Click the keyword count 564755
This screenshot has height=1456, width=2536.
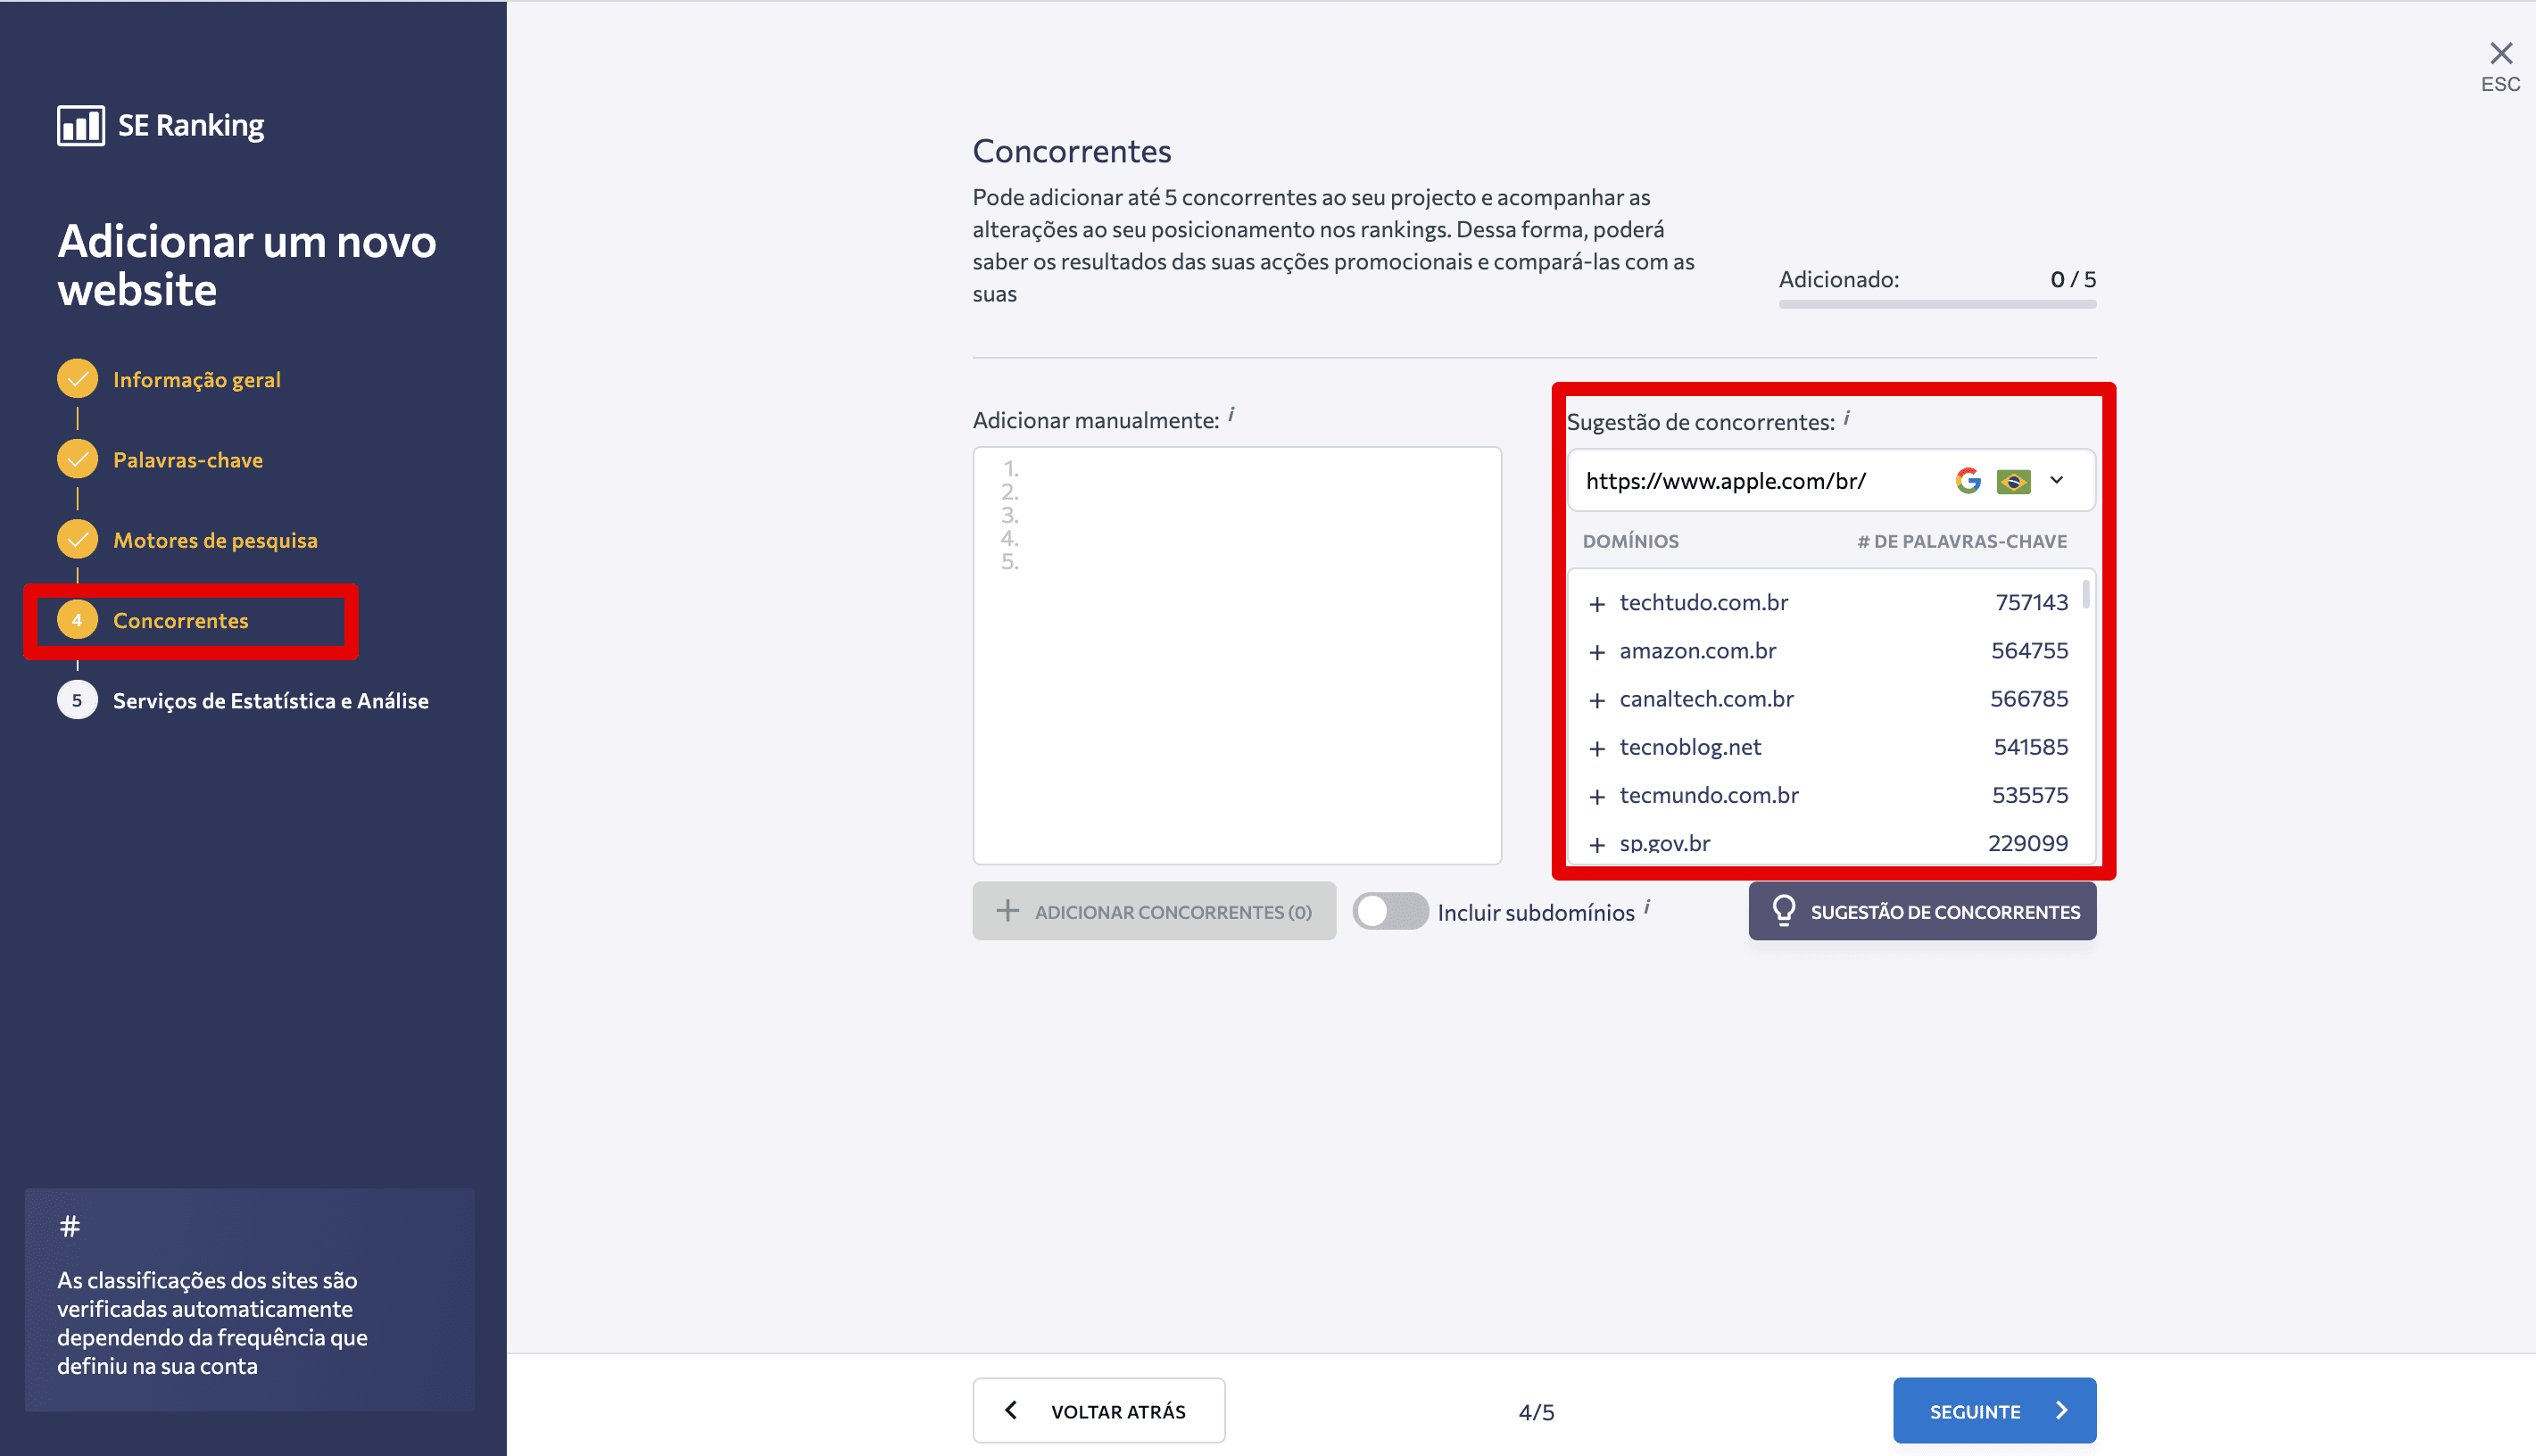tap(2029, 650)
